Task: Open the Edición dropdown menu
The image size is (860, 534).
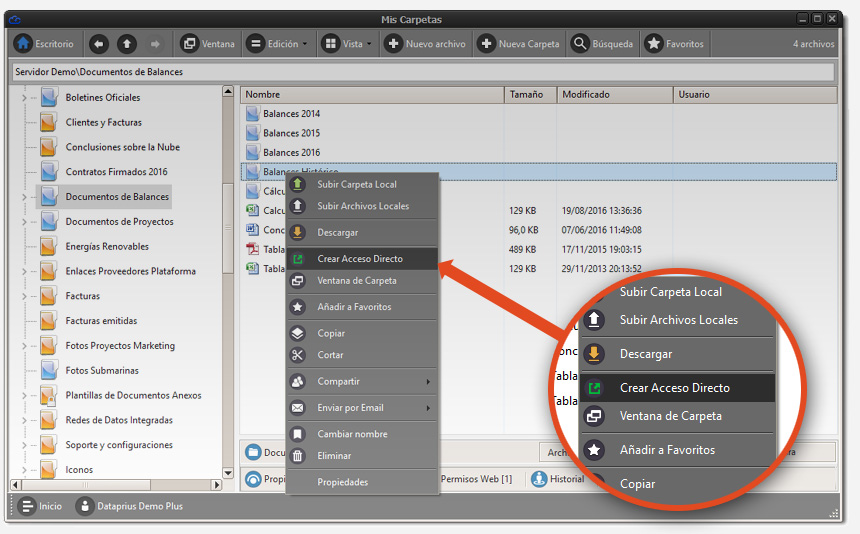Action: coord(278,44)
